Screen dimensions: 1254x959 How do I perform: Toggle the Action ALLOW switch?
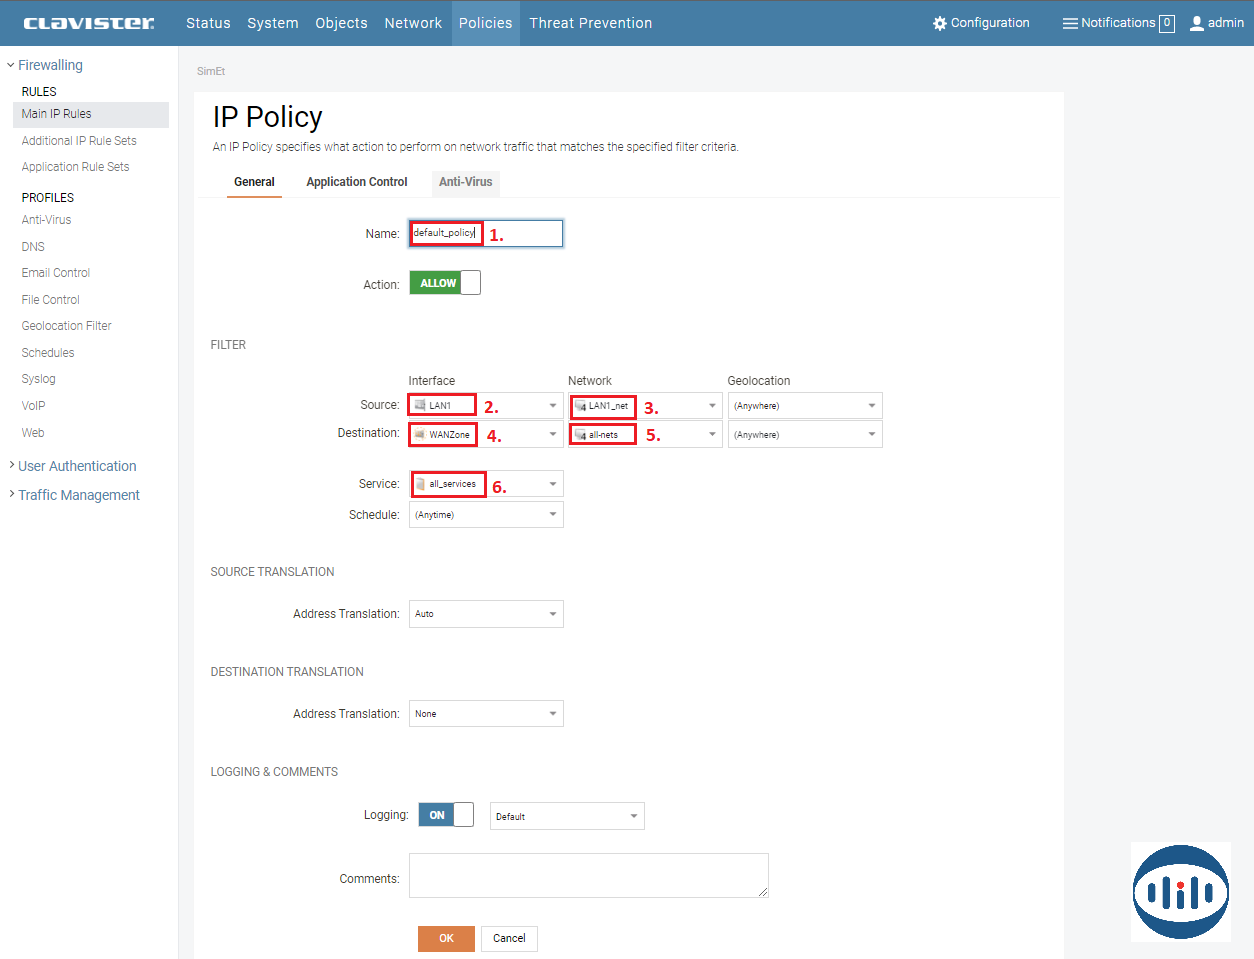point(445,283)
